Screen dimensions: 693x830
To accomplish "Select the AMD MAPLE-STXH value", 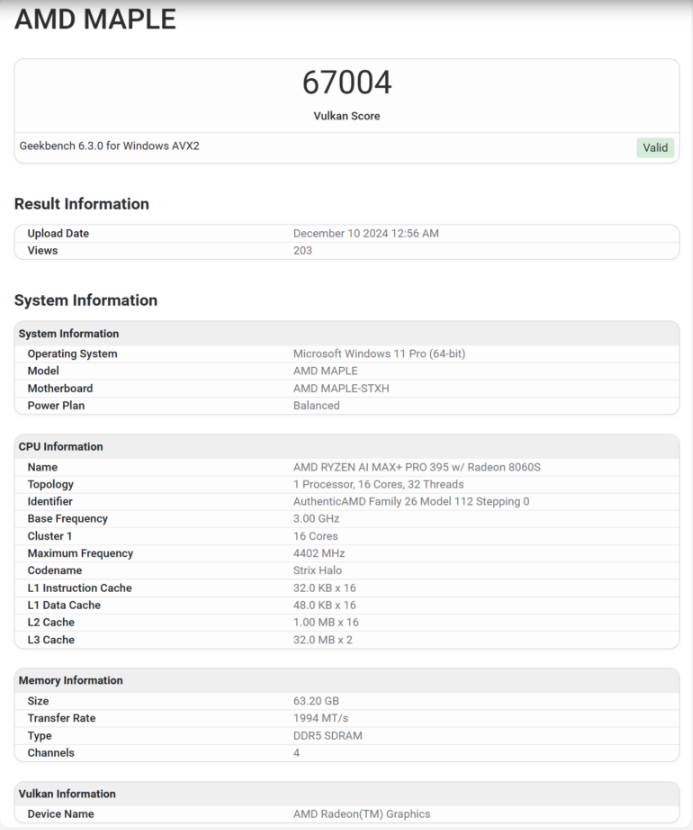I will click(341, 388).
